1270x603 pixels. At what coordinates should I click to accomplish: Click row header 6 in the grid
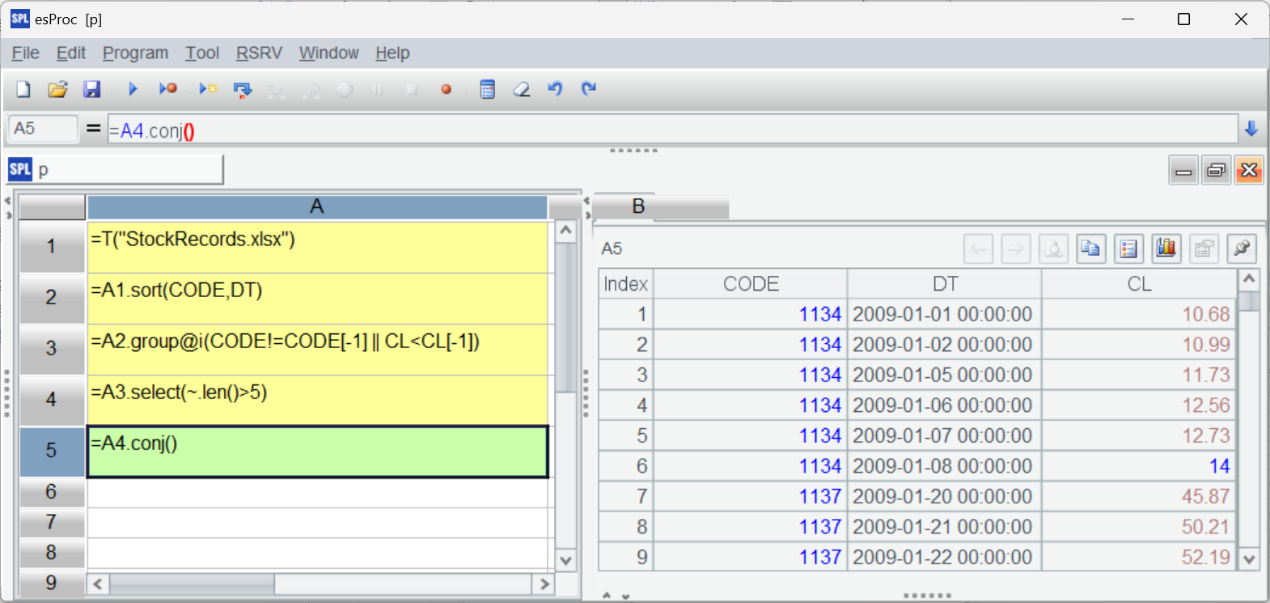coord(52,492)
